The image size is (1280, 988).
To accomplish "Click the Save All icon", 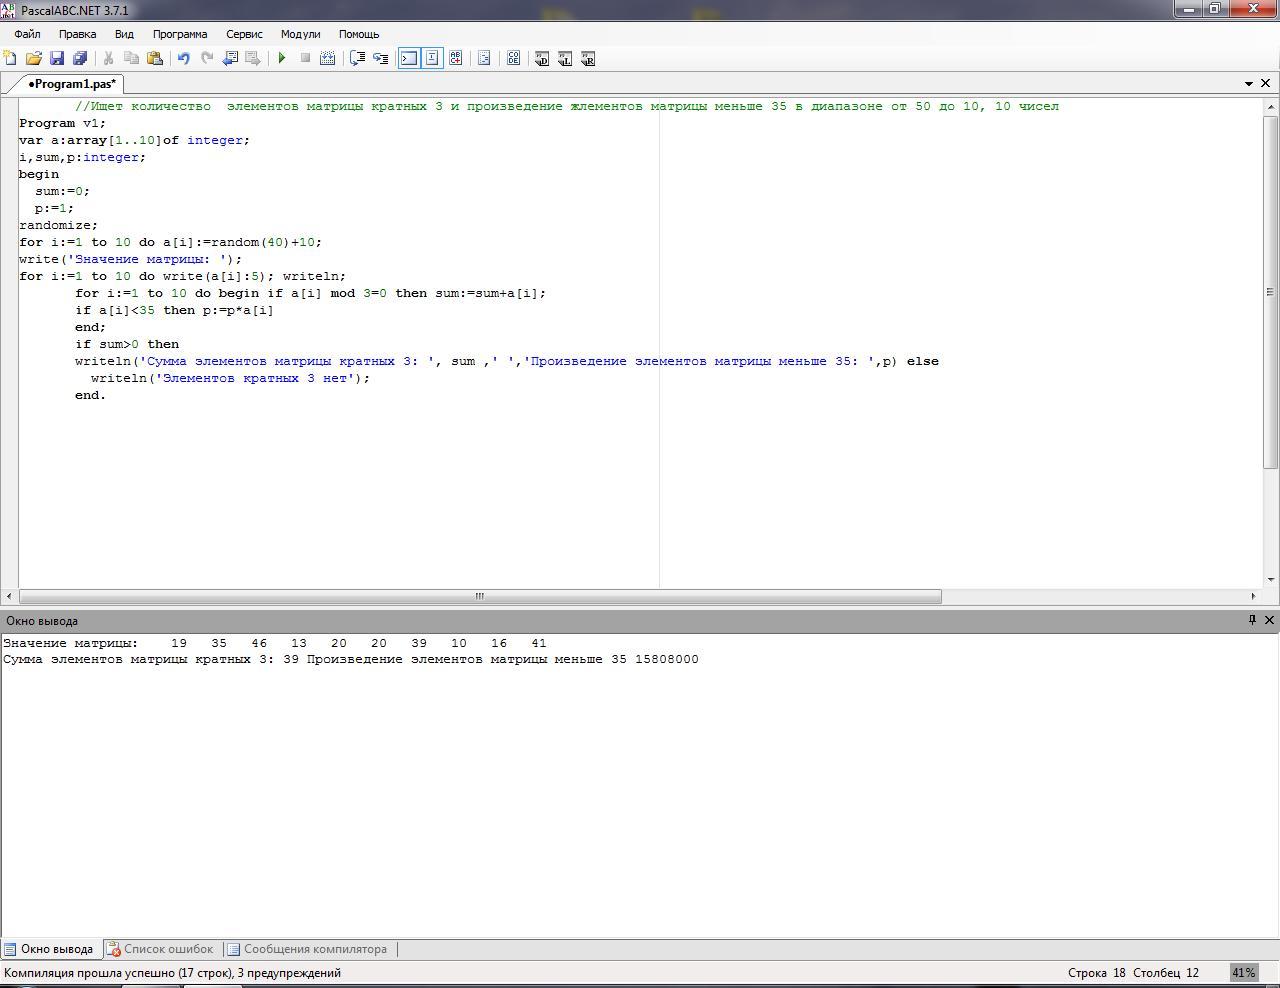I will (x=80, y=58).
